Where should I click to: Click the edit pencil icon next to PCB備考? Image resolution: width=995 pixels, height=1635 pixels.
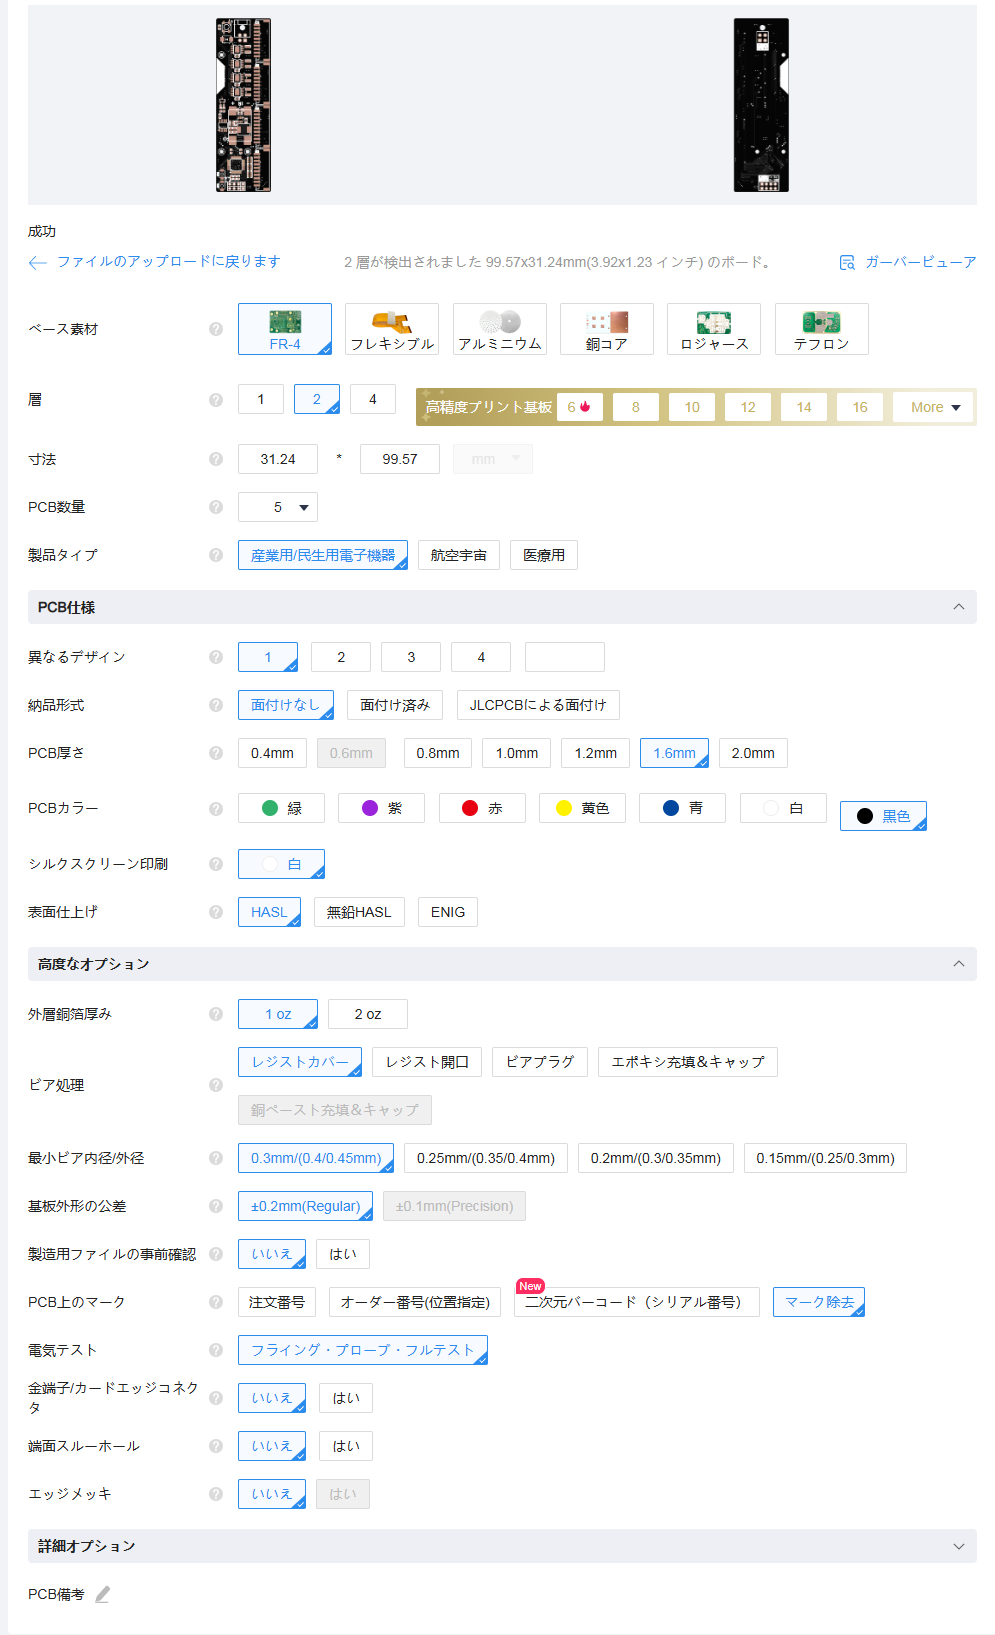pos(102,1594)
